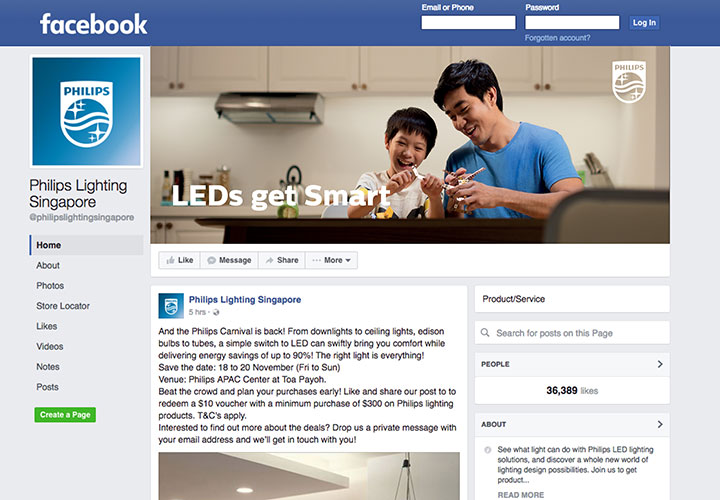The image size is (720, 500).
Task: Click the magnifier icon in post search
Action: 485,332
